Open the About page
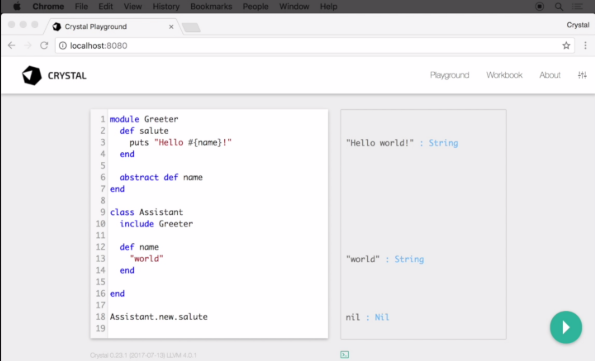The image size is (595, 361). [550, 75]
